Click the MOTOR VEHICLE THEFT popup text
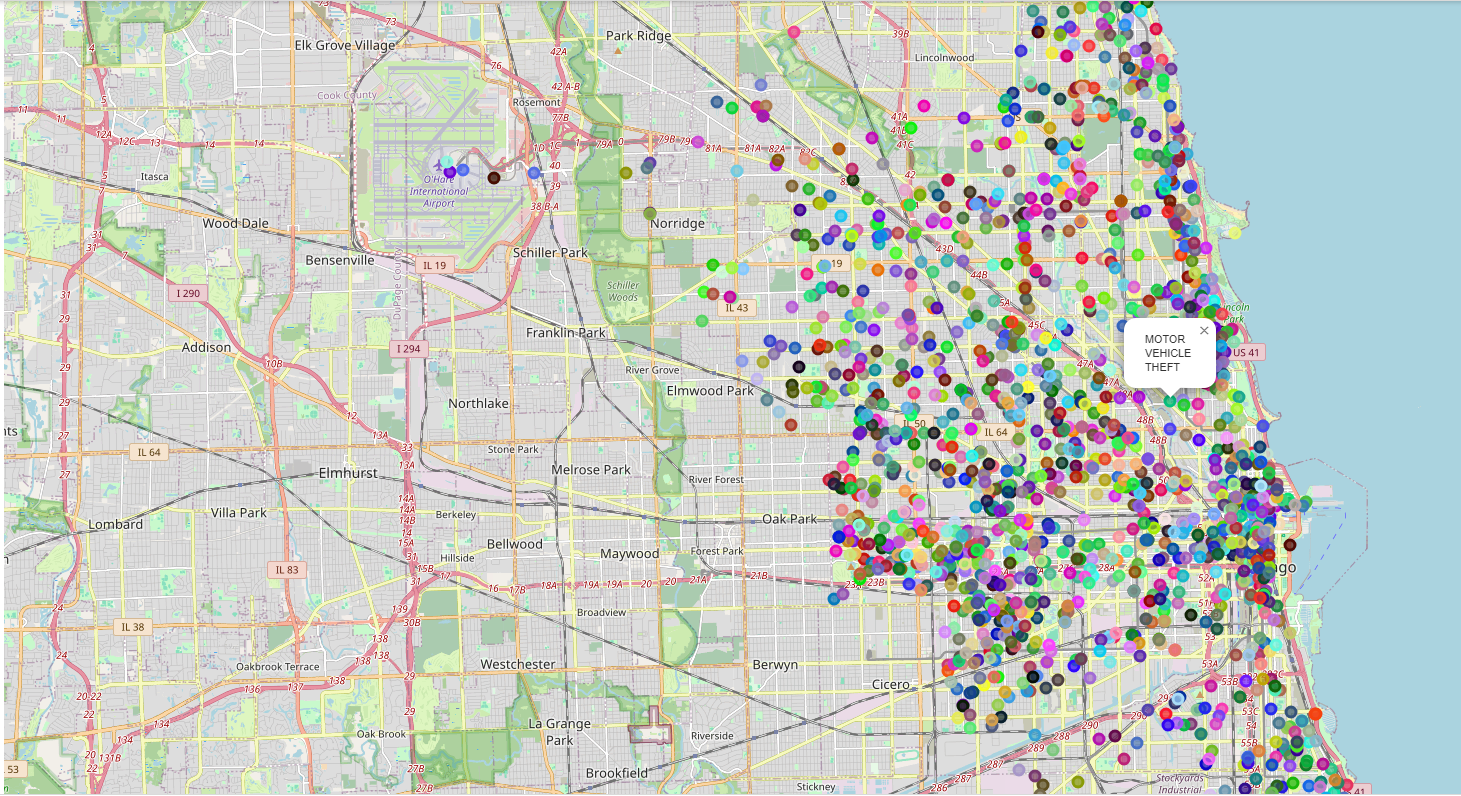The height and width of the screenshot is (796, 1461). tap(1167, 353)
